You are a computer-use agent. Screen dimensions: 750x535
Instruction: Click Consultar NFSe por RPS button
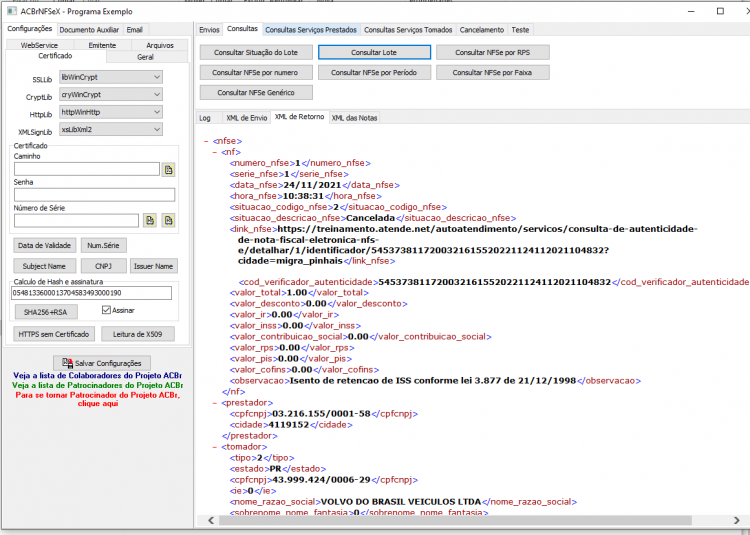[493, 53]
